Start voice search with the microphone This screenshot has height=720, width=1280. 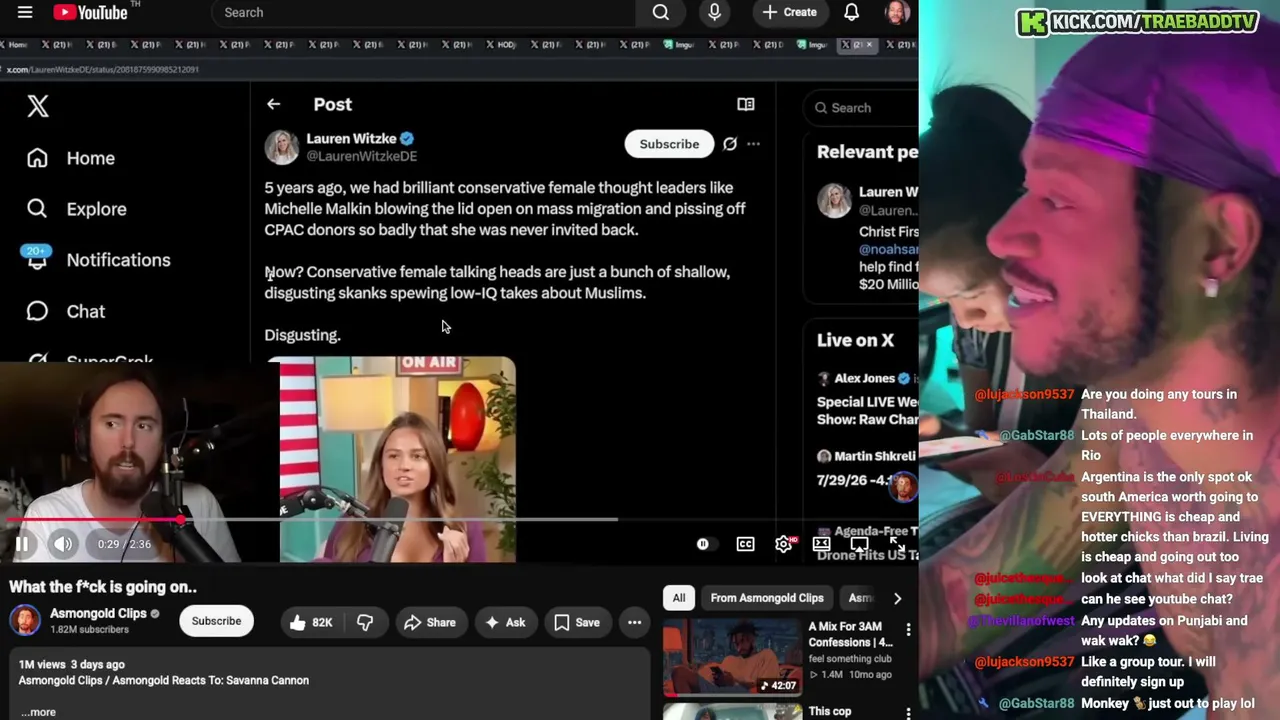pos(714,12)
